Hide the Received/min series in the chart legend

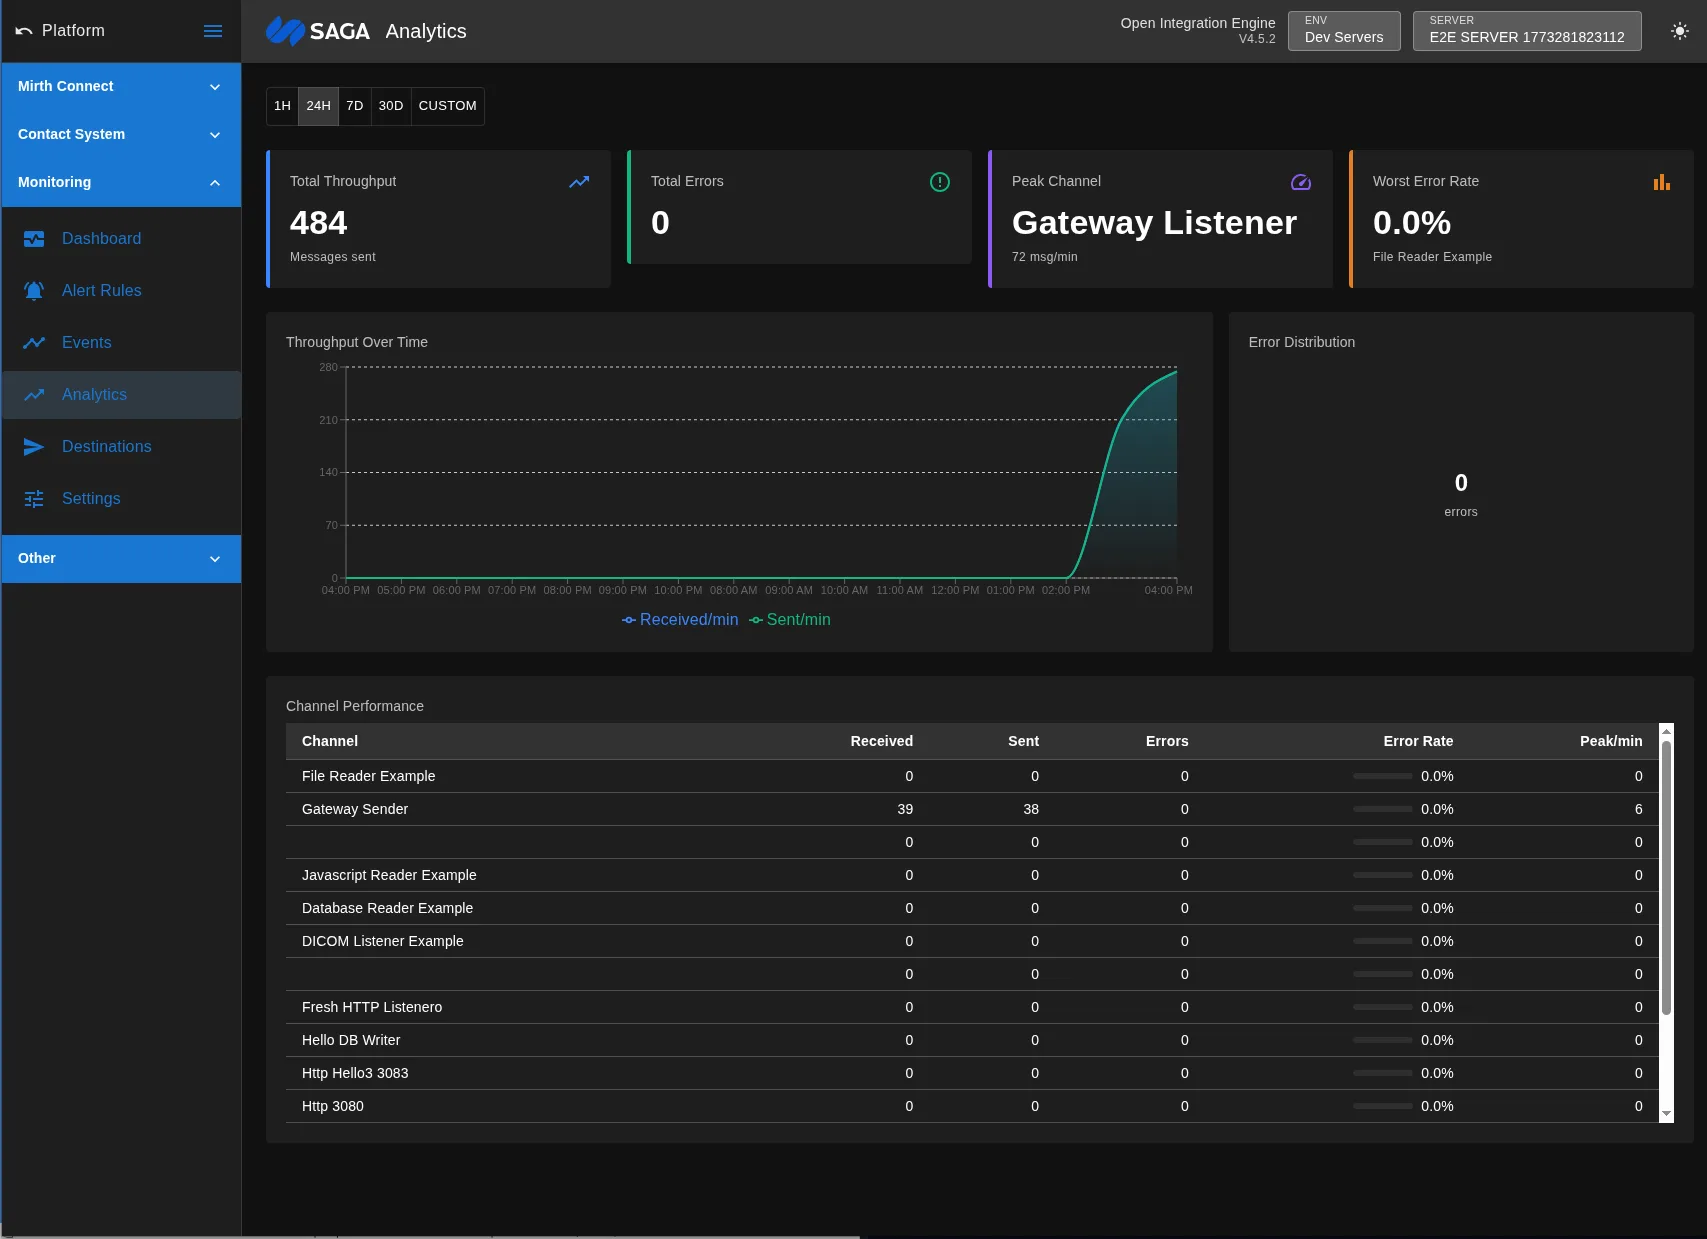pos(679,620)
